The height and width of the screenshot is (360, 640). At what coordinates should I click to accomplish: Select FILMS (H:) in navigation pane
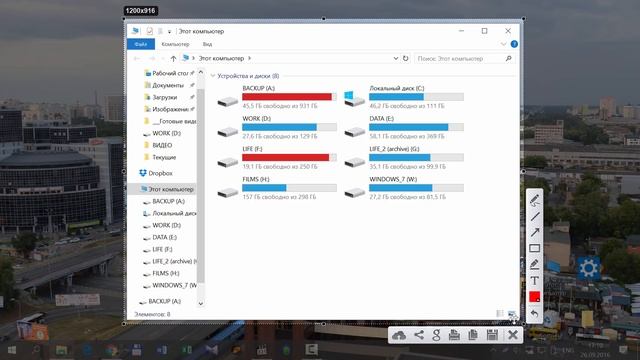pyautogui.click(x=165, y=273)
